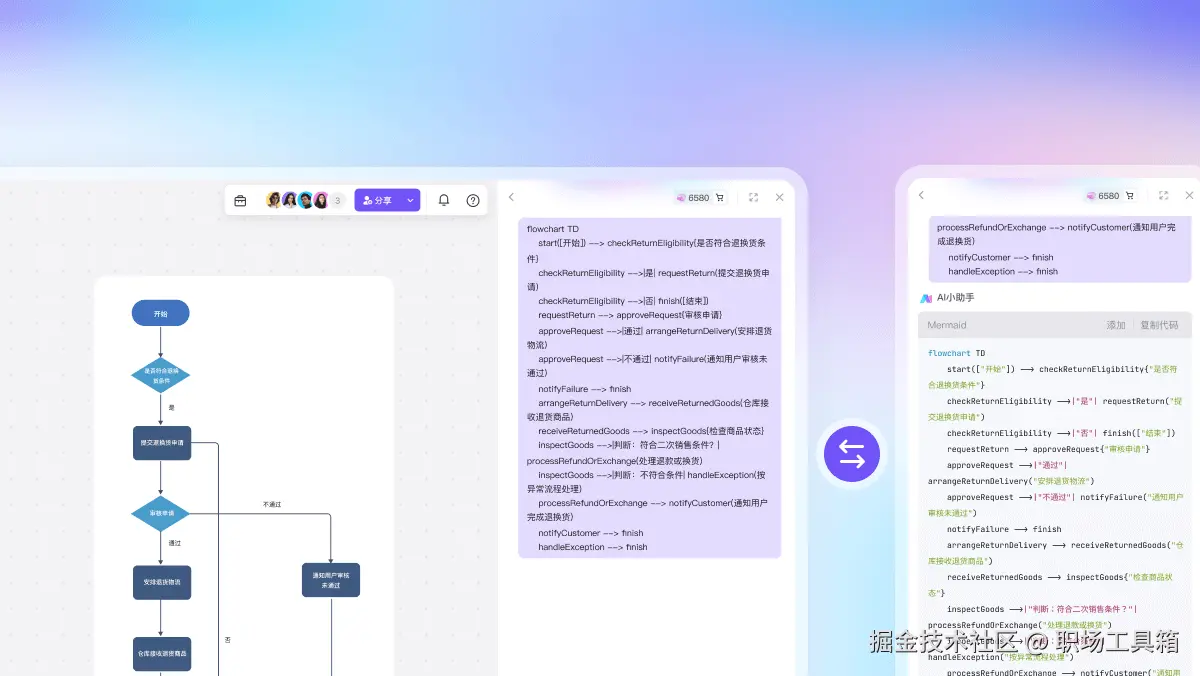Viewport: 1200px width, 676px height.
Task: Select the 是否符合退换货条件 diamond node
Action: [x=160, y=376]
